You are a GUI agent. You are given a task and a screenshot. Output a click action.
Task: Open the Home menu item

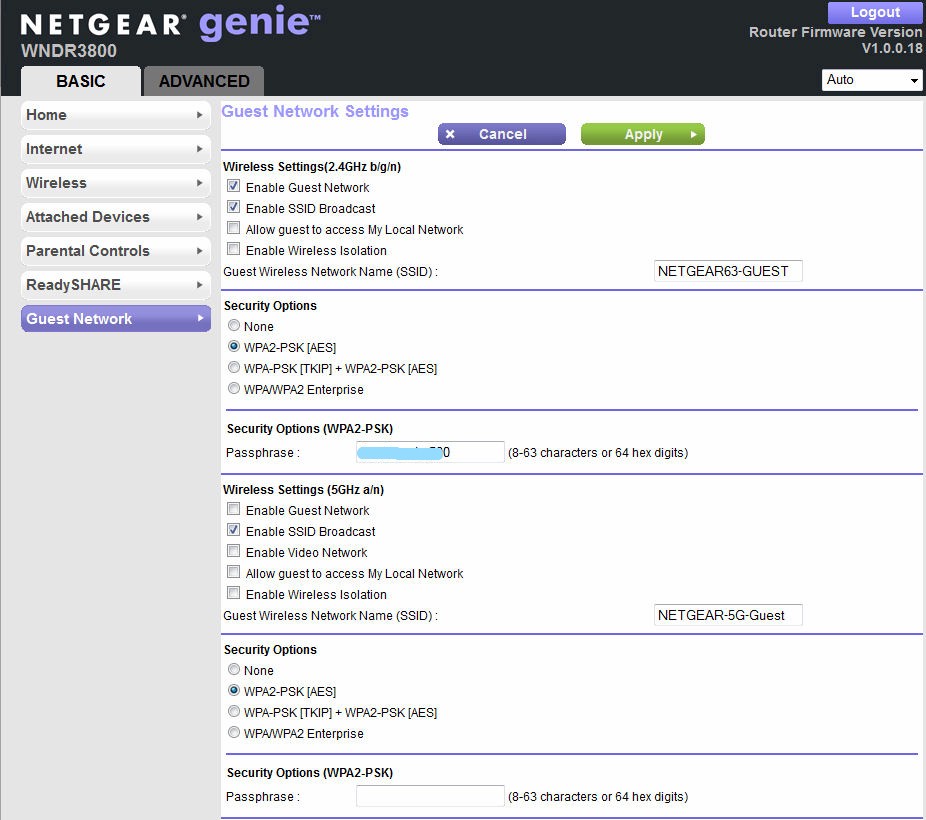click(116, 115)
